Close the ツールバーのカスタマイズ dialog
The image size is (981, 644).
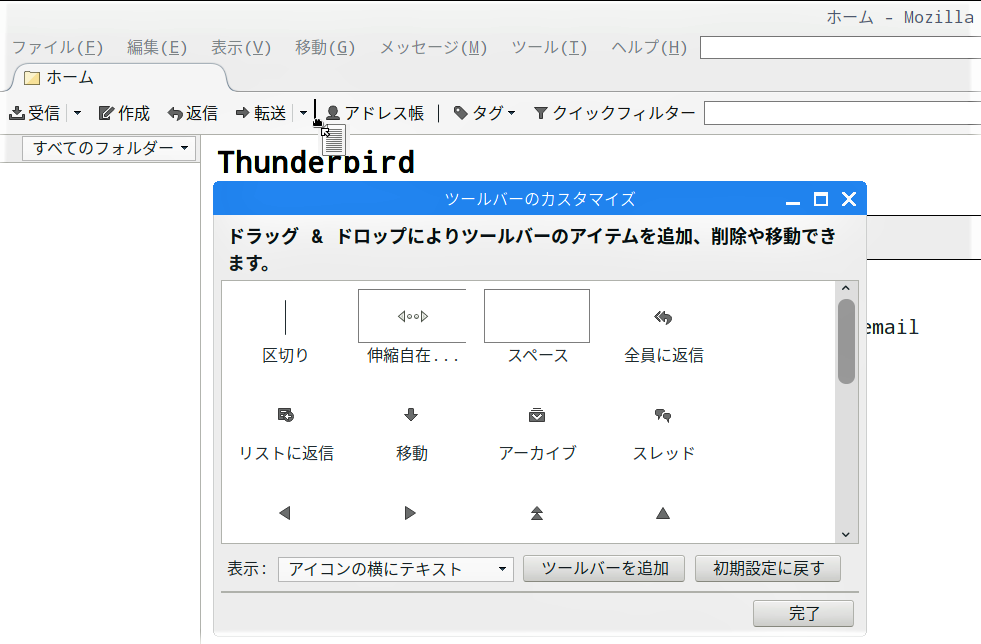849,199
